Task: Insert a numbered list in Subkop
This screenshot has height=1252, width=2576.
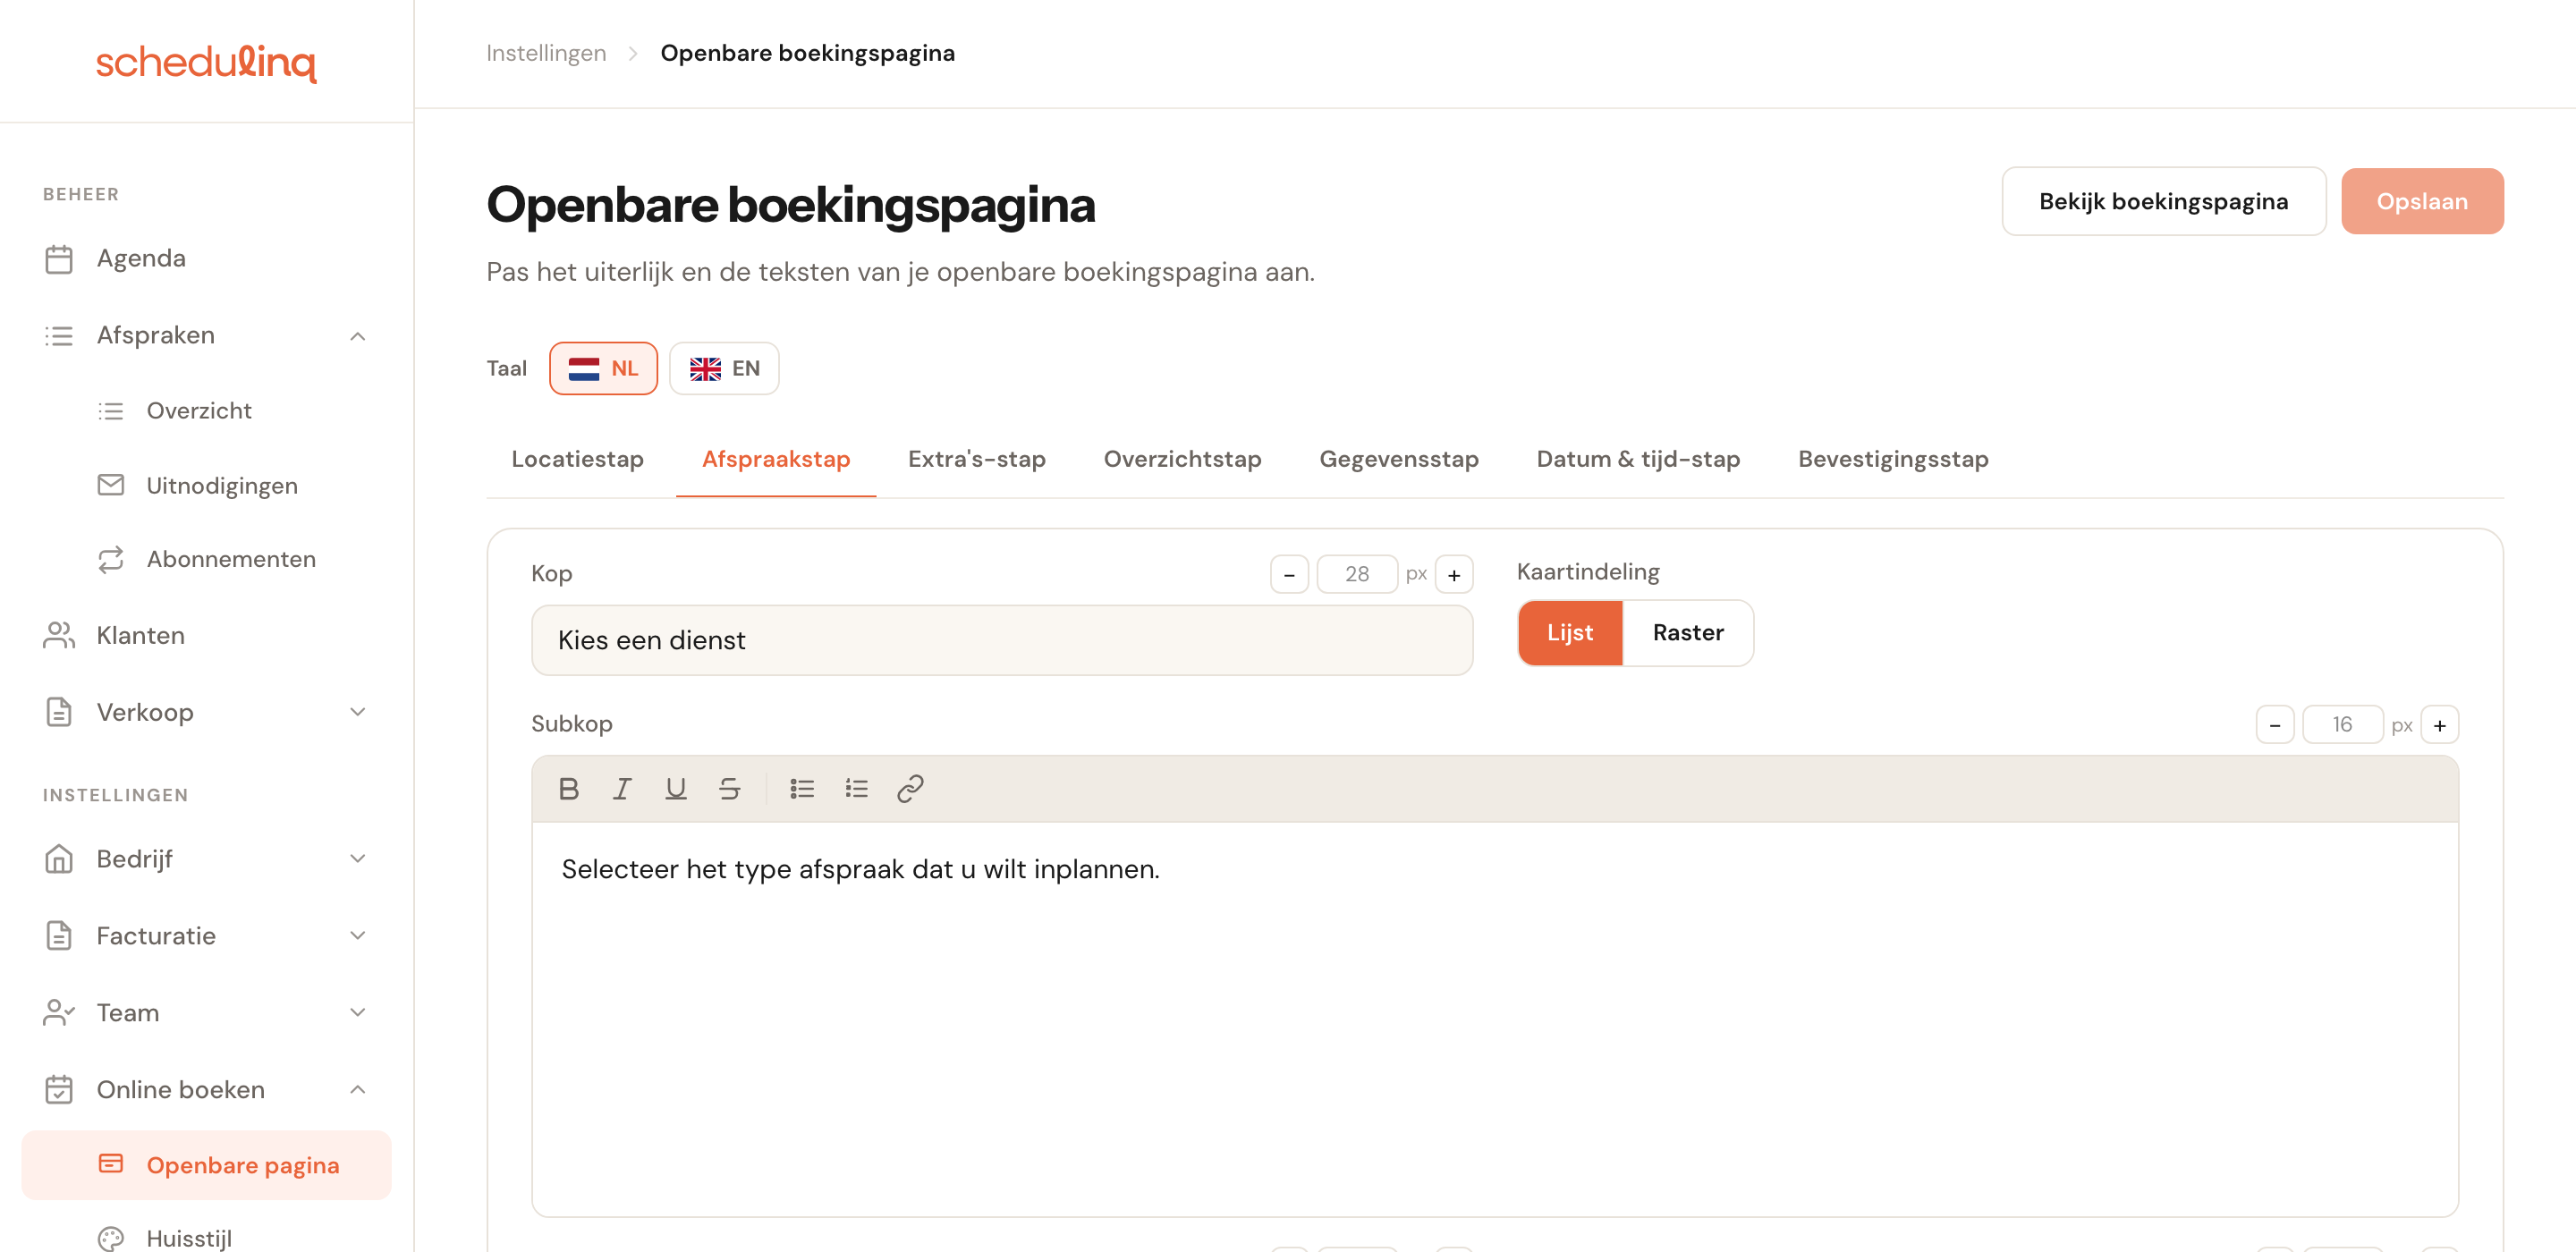Action: pos(856,789)
